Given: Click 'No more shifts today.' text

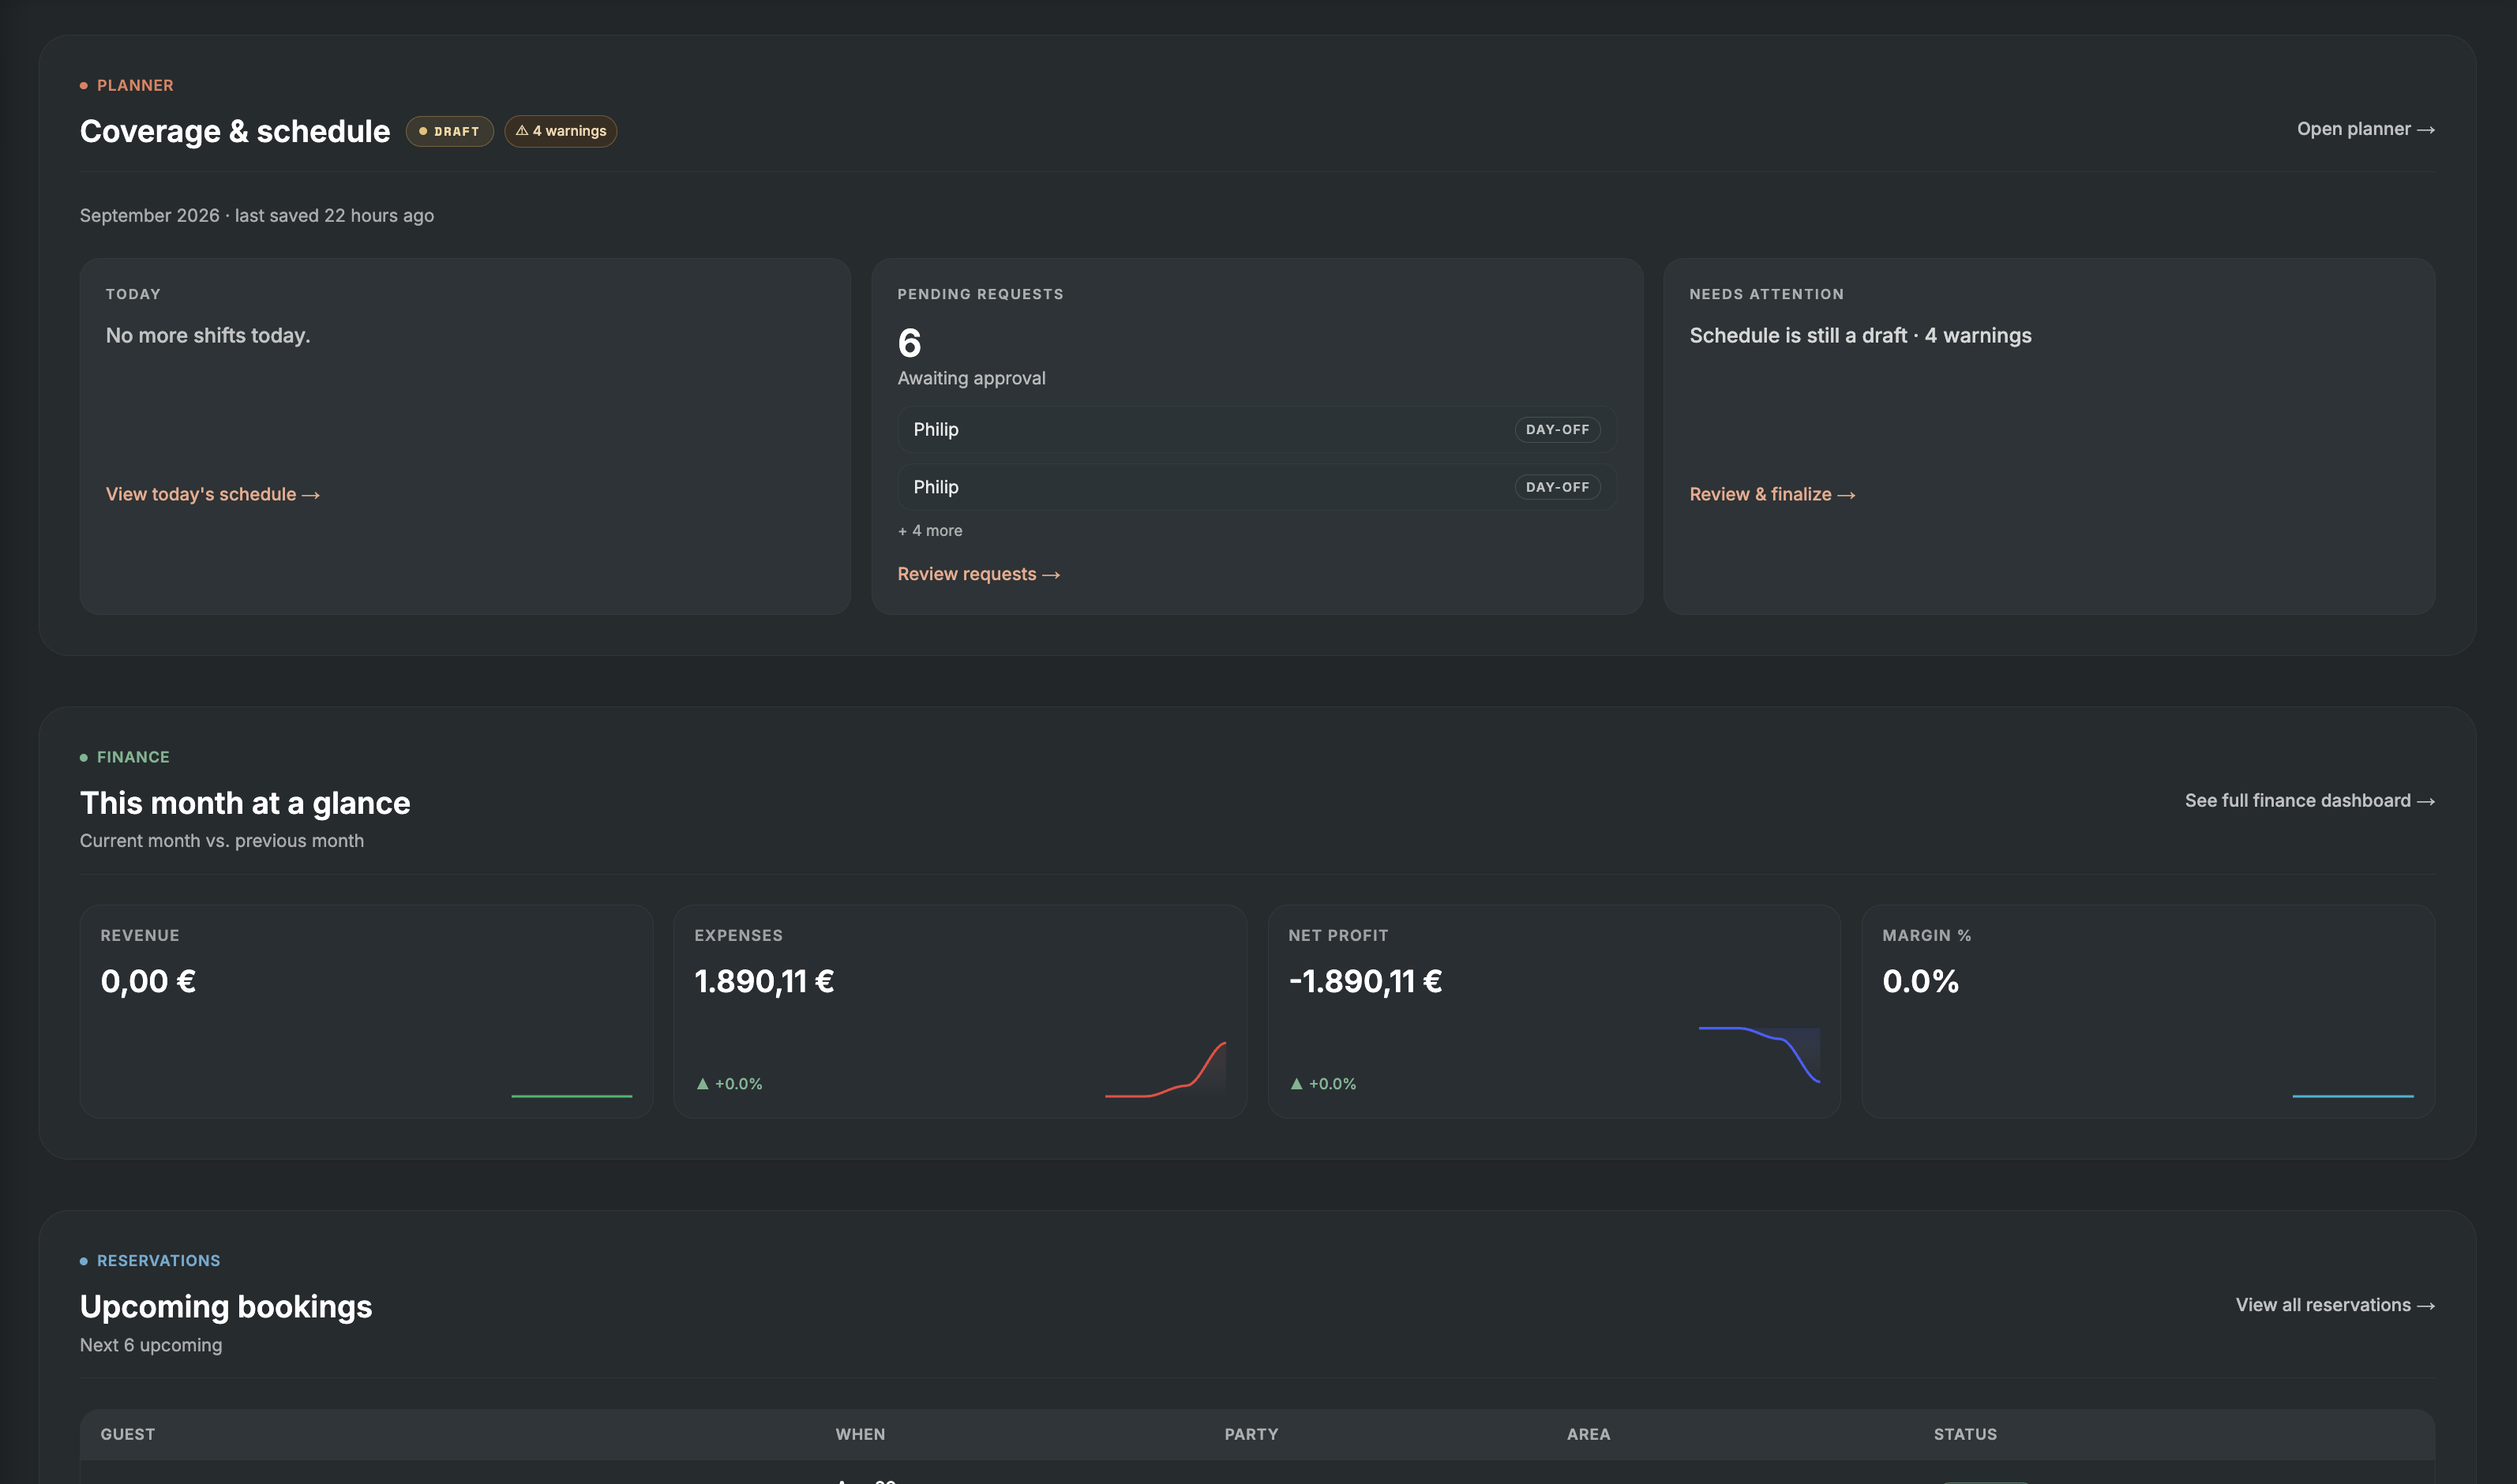Looking at the screenshot, I should 208,336.
